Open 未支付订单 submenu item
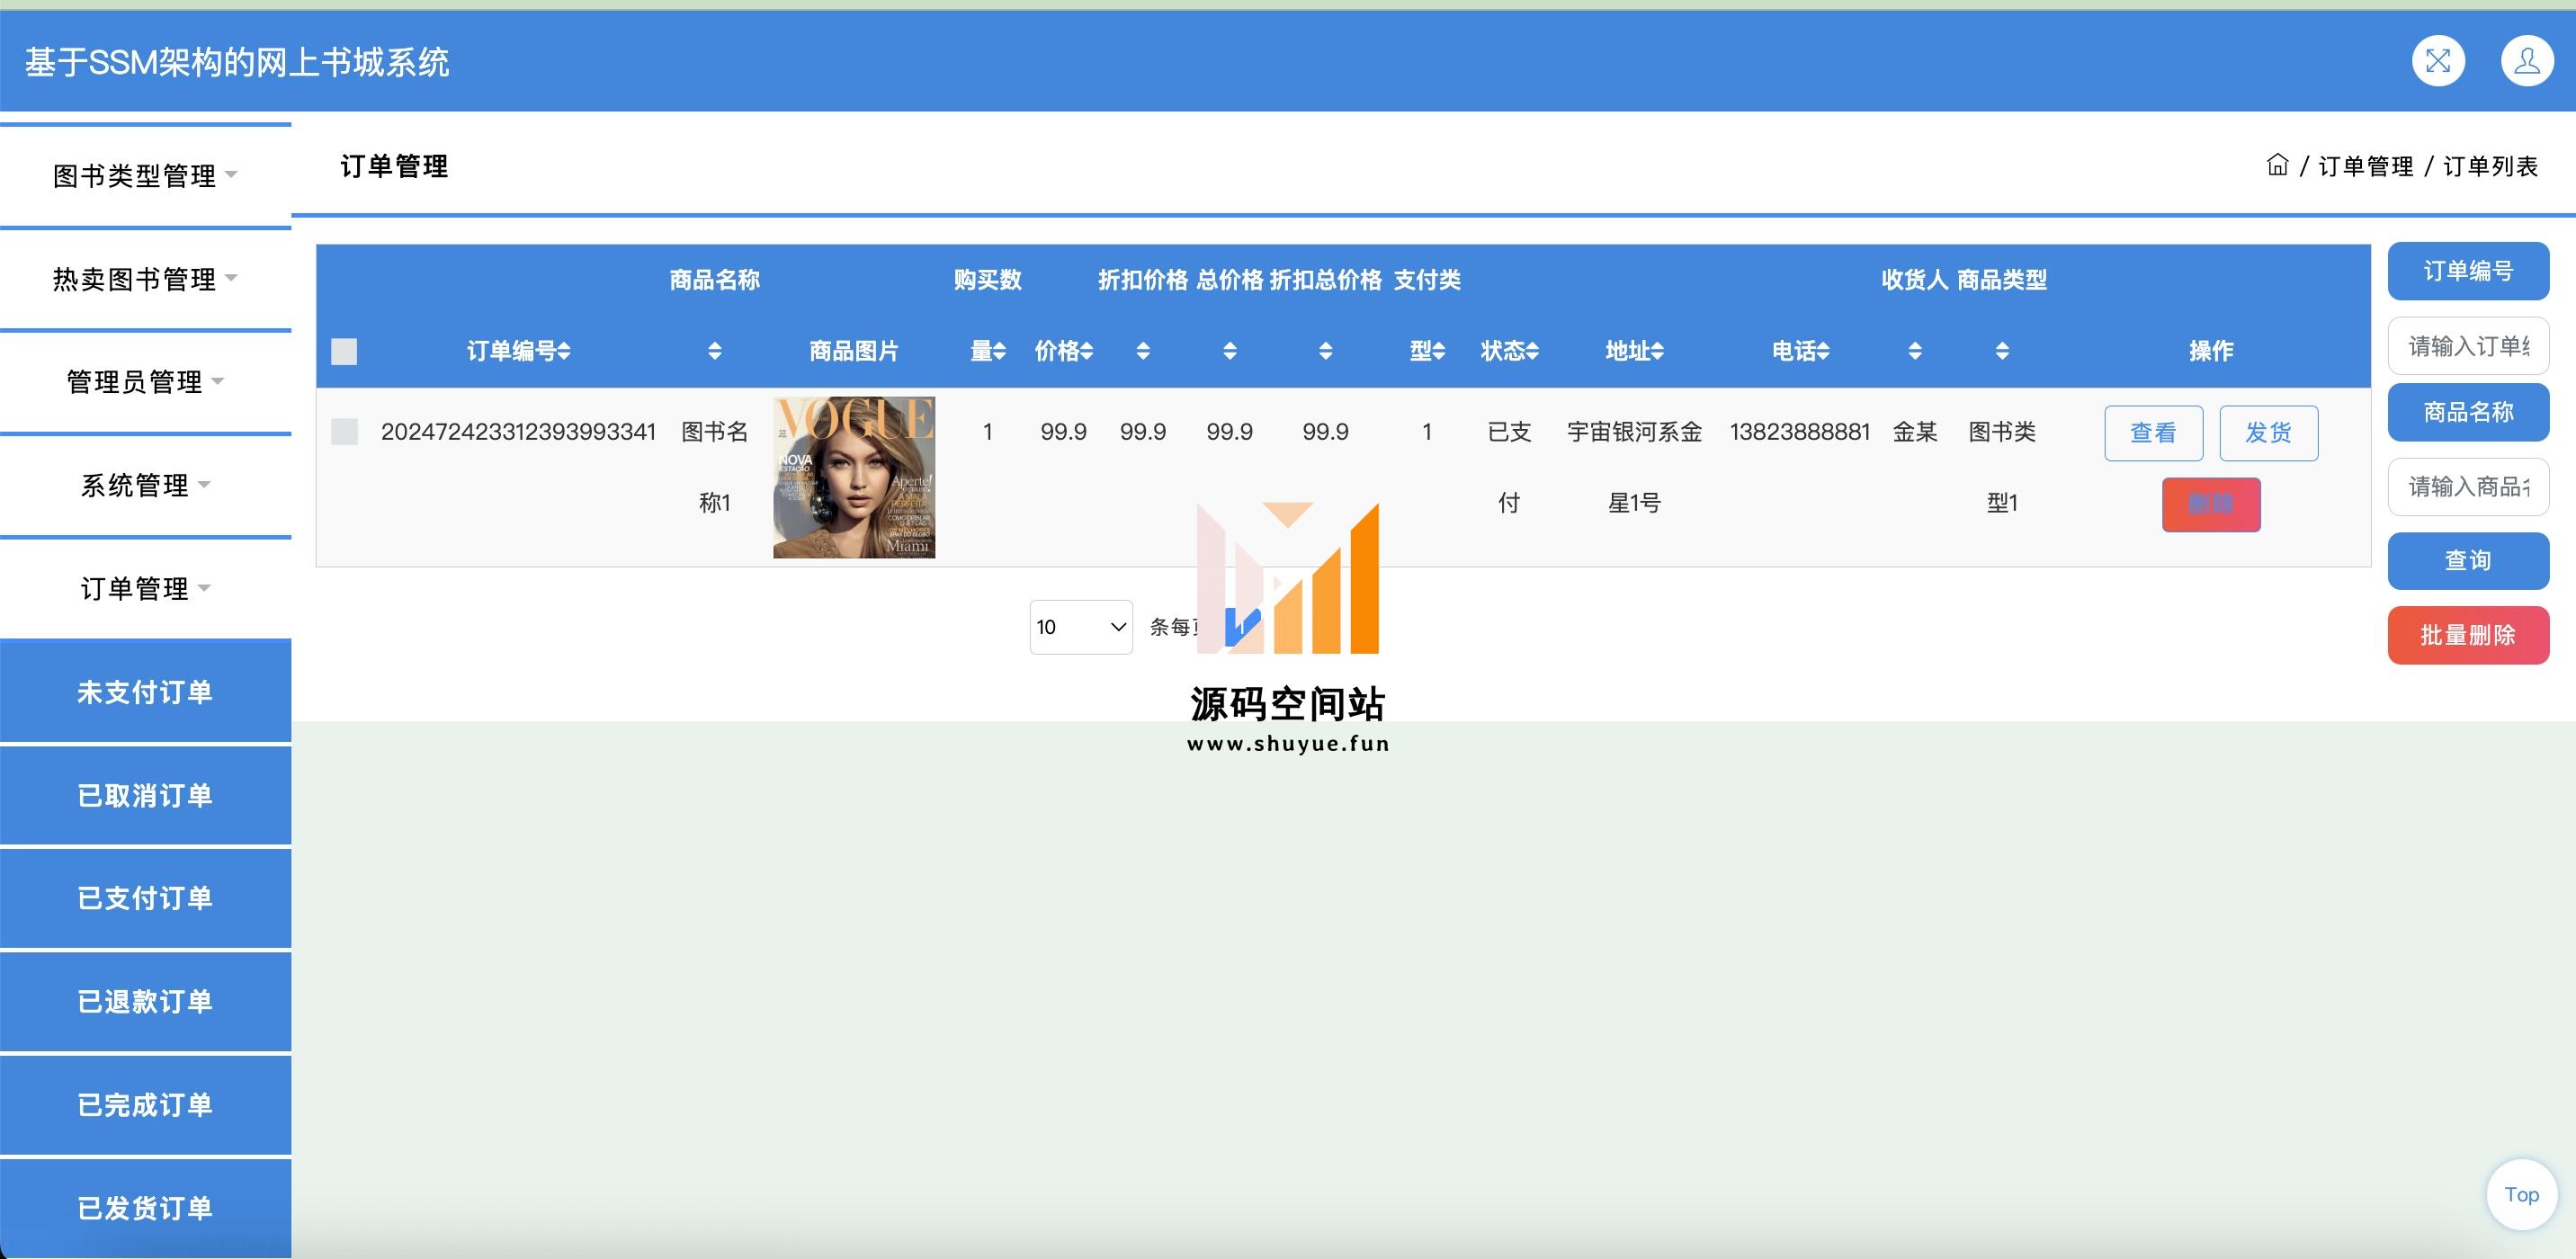This screenshot has width=2576, height=1259. point(145,692)
